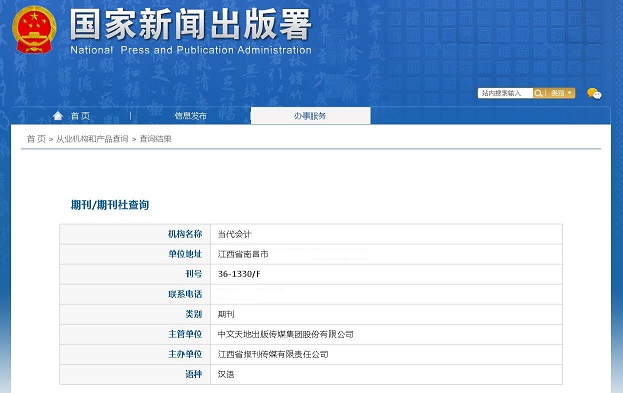
Task: Click the 机构名称 row label
Action: (x=185, y=234)
